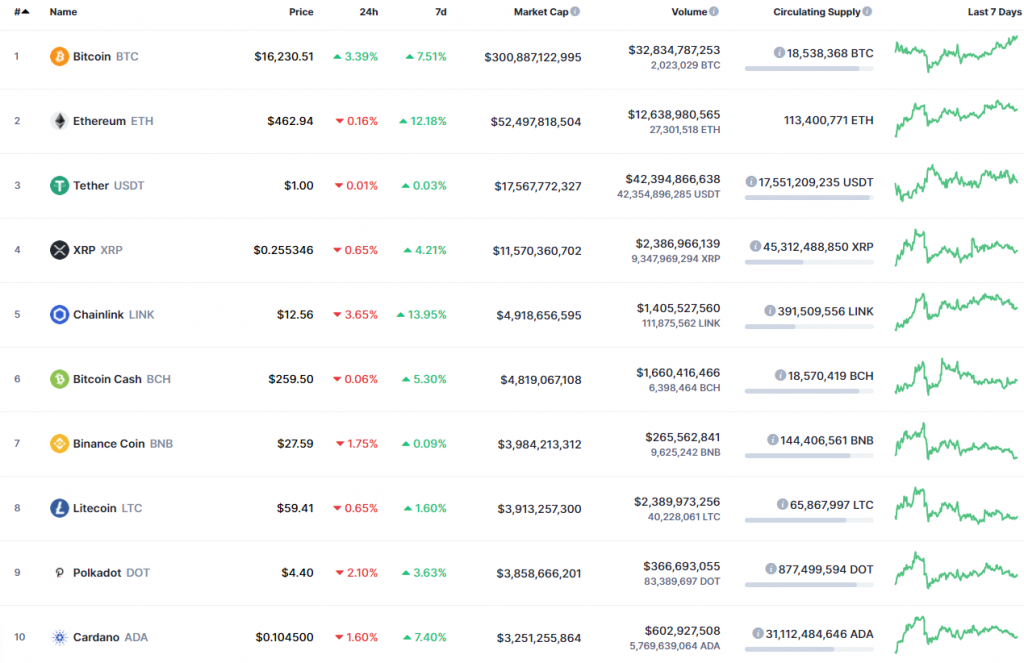1024x663 pixels.
Task: Open Ethereum last 7 days sparkline chart
Action: point(956,118)
